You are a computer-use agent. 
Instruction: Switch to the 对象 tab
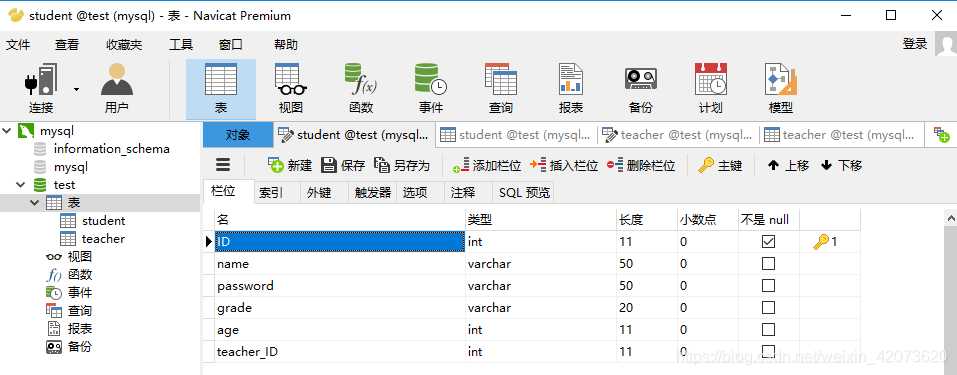point(238,135)
